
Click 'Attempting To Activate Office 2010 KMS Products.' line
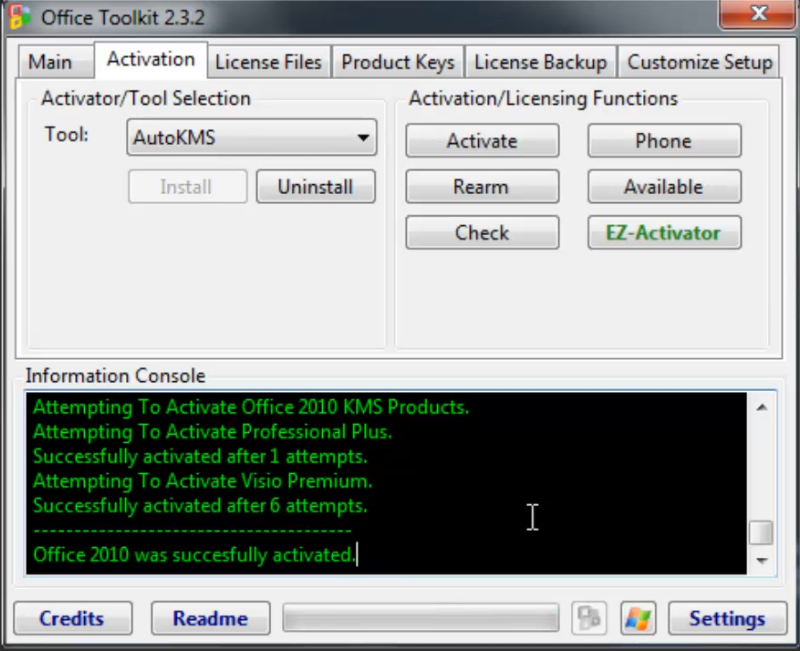[251, 408]
